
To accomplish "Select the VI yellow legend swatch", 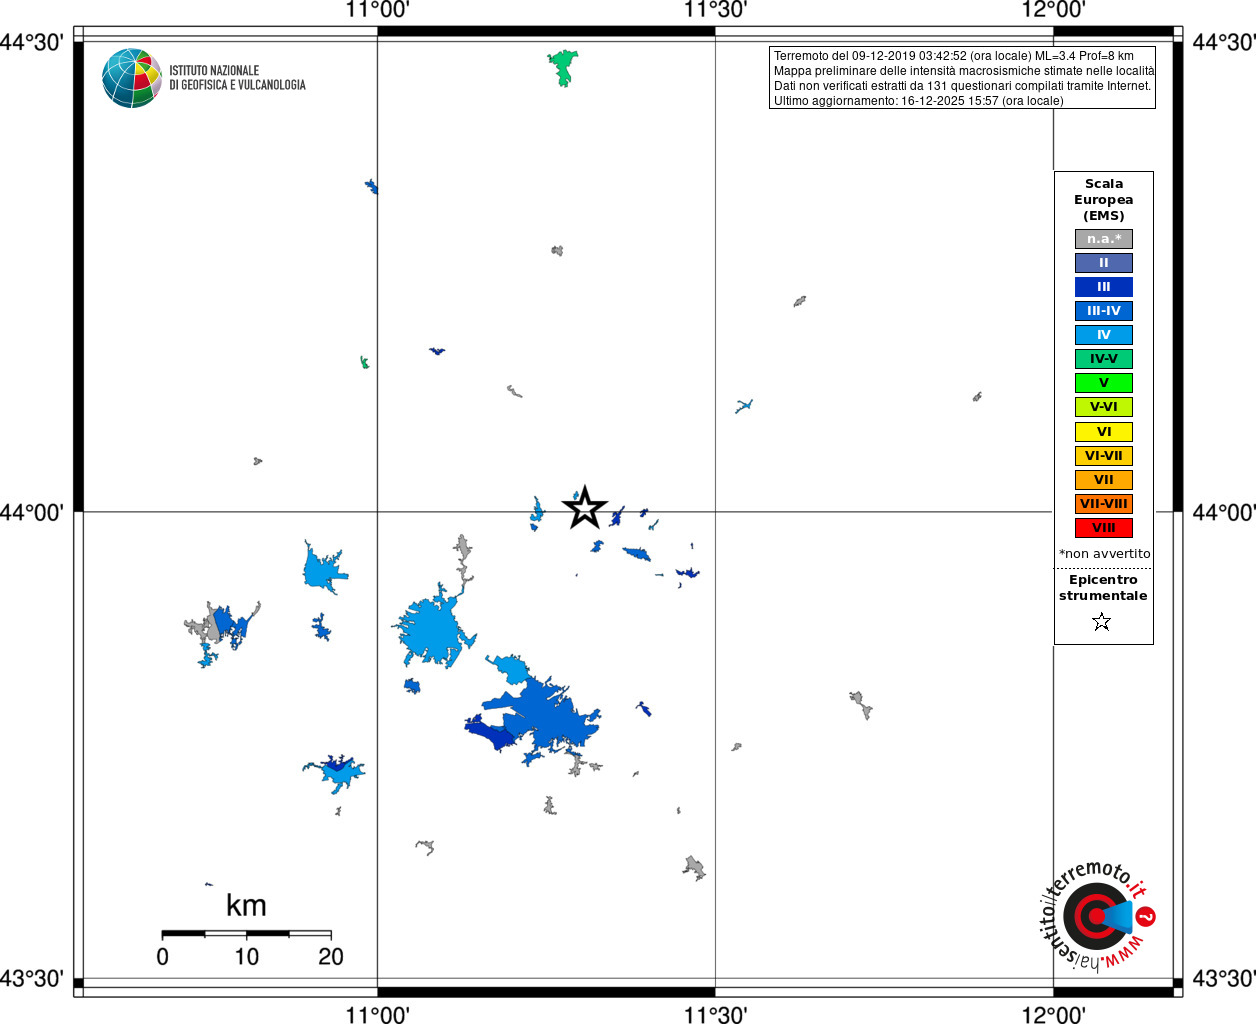I will (1104, 432).
